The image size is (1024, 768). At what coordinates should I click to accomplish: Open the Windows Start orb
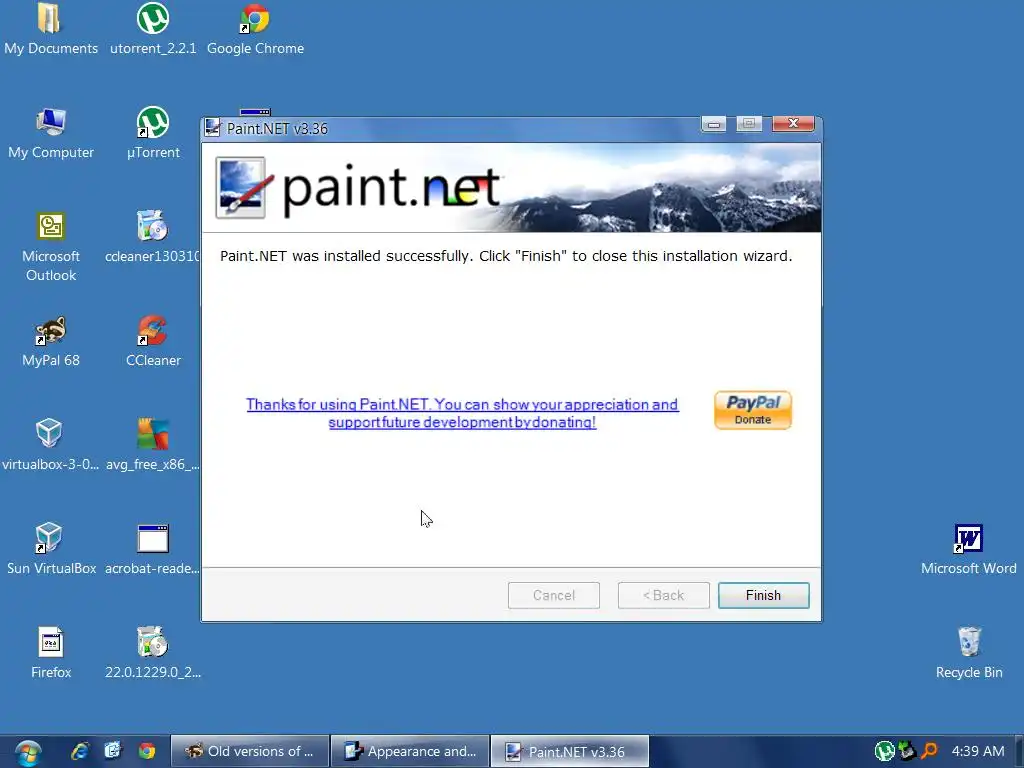[x=28, y=752]
